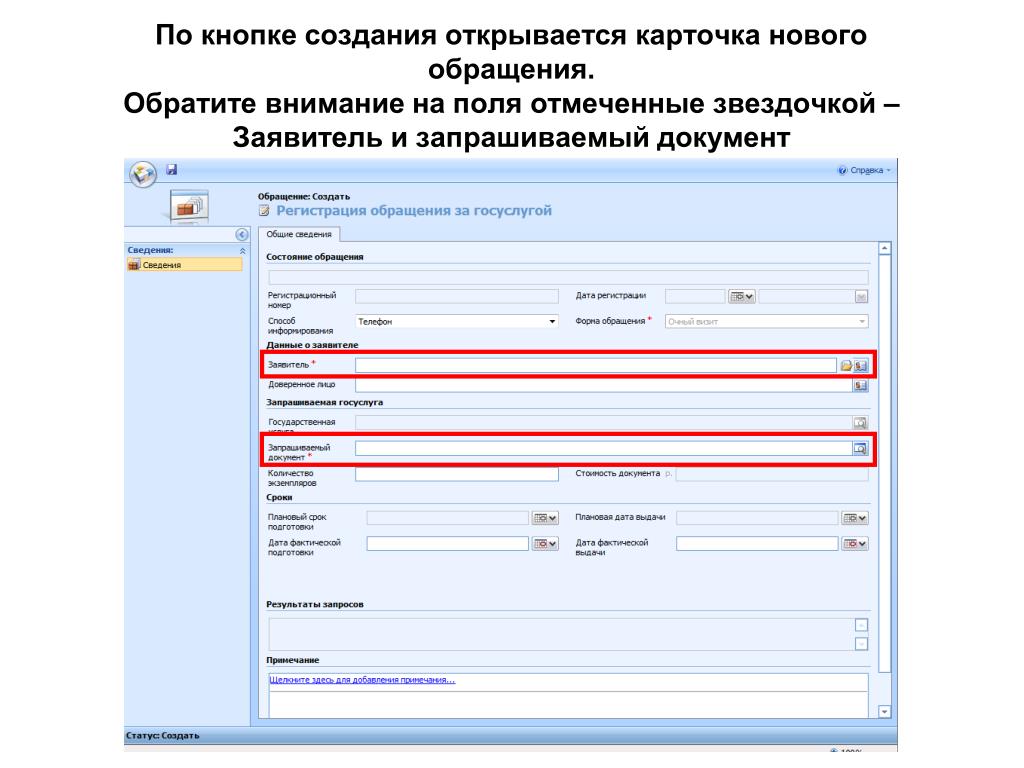Click the Количество экземпляров field
This screenshot has height=768, width=1024.
(456, 475)
